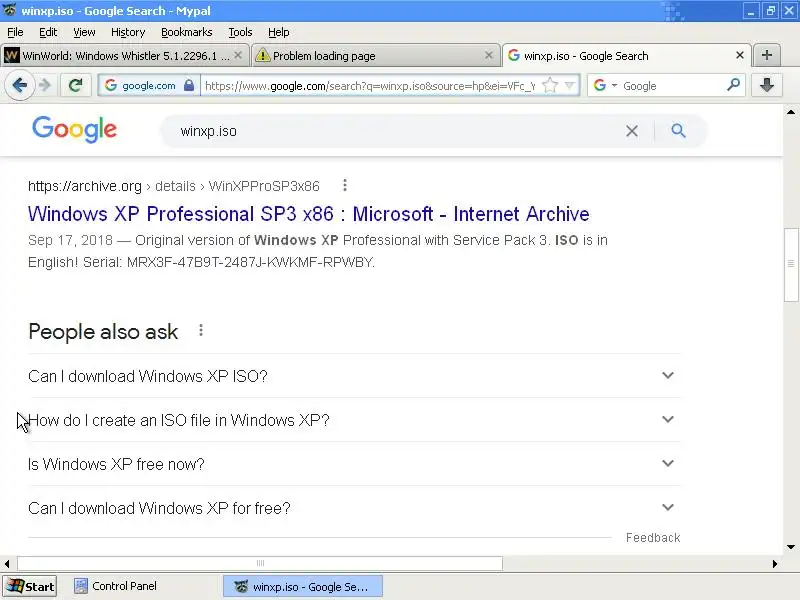Click the https://archive.org breadcrumb URL
800x600 pixels.
pos(85,186)
